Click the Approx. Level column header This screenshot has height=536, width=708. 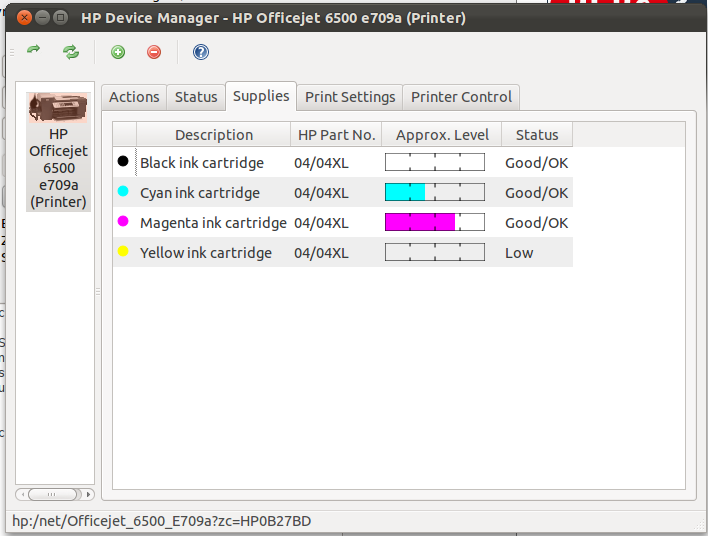[x=442, y=135]
